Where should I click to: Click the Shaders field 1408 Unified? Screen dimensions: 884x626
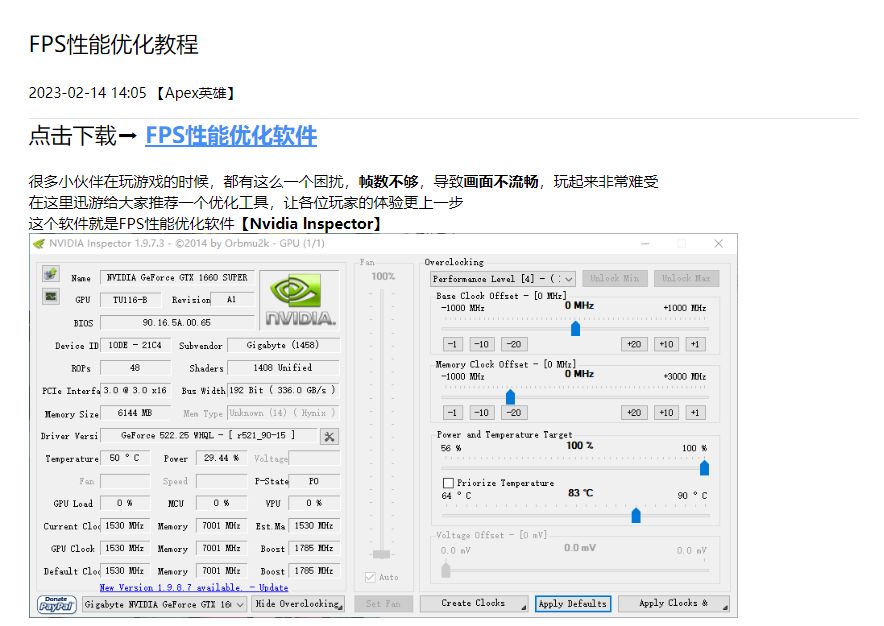[283, 368]
